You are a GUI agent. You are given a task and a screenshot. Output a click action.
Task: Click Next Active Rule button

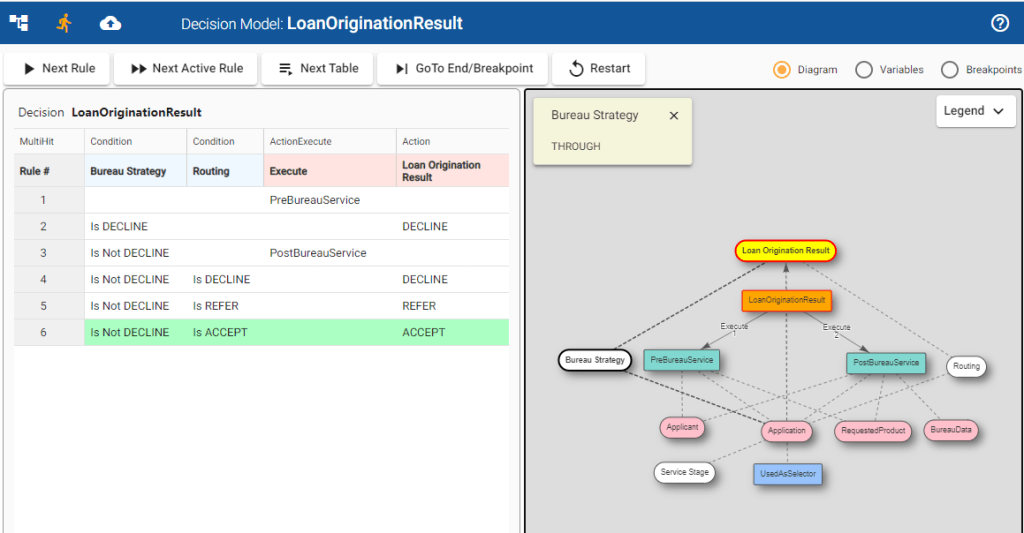[x=187, y=69]
